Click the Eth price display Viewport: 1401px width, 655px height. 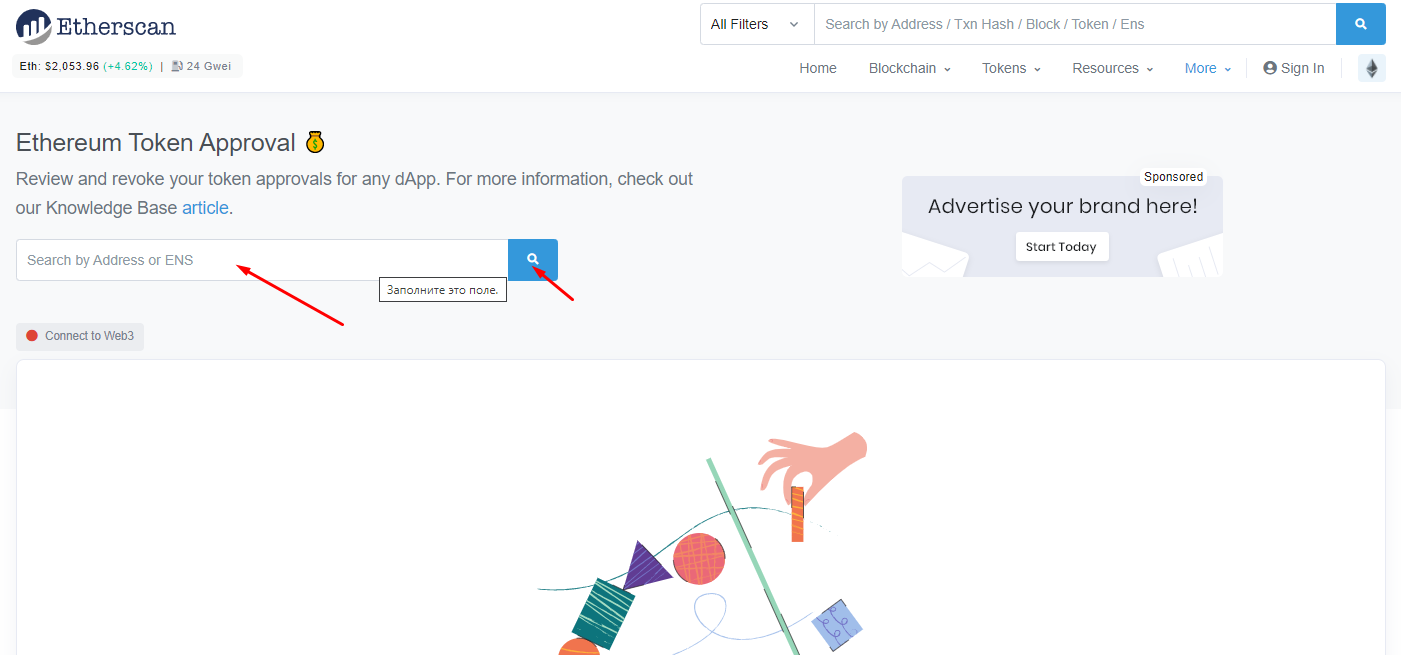86,66
